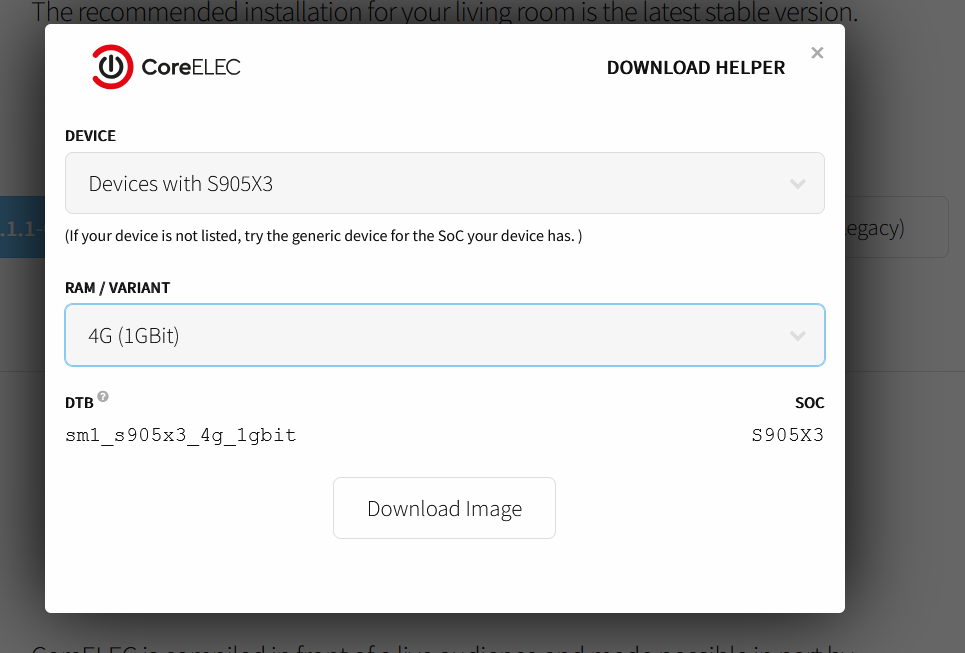Click the RAM / VARIANT label

118,288
